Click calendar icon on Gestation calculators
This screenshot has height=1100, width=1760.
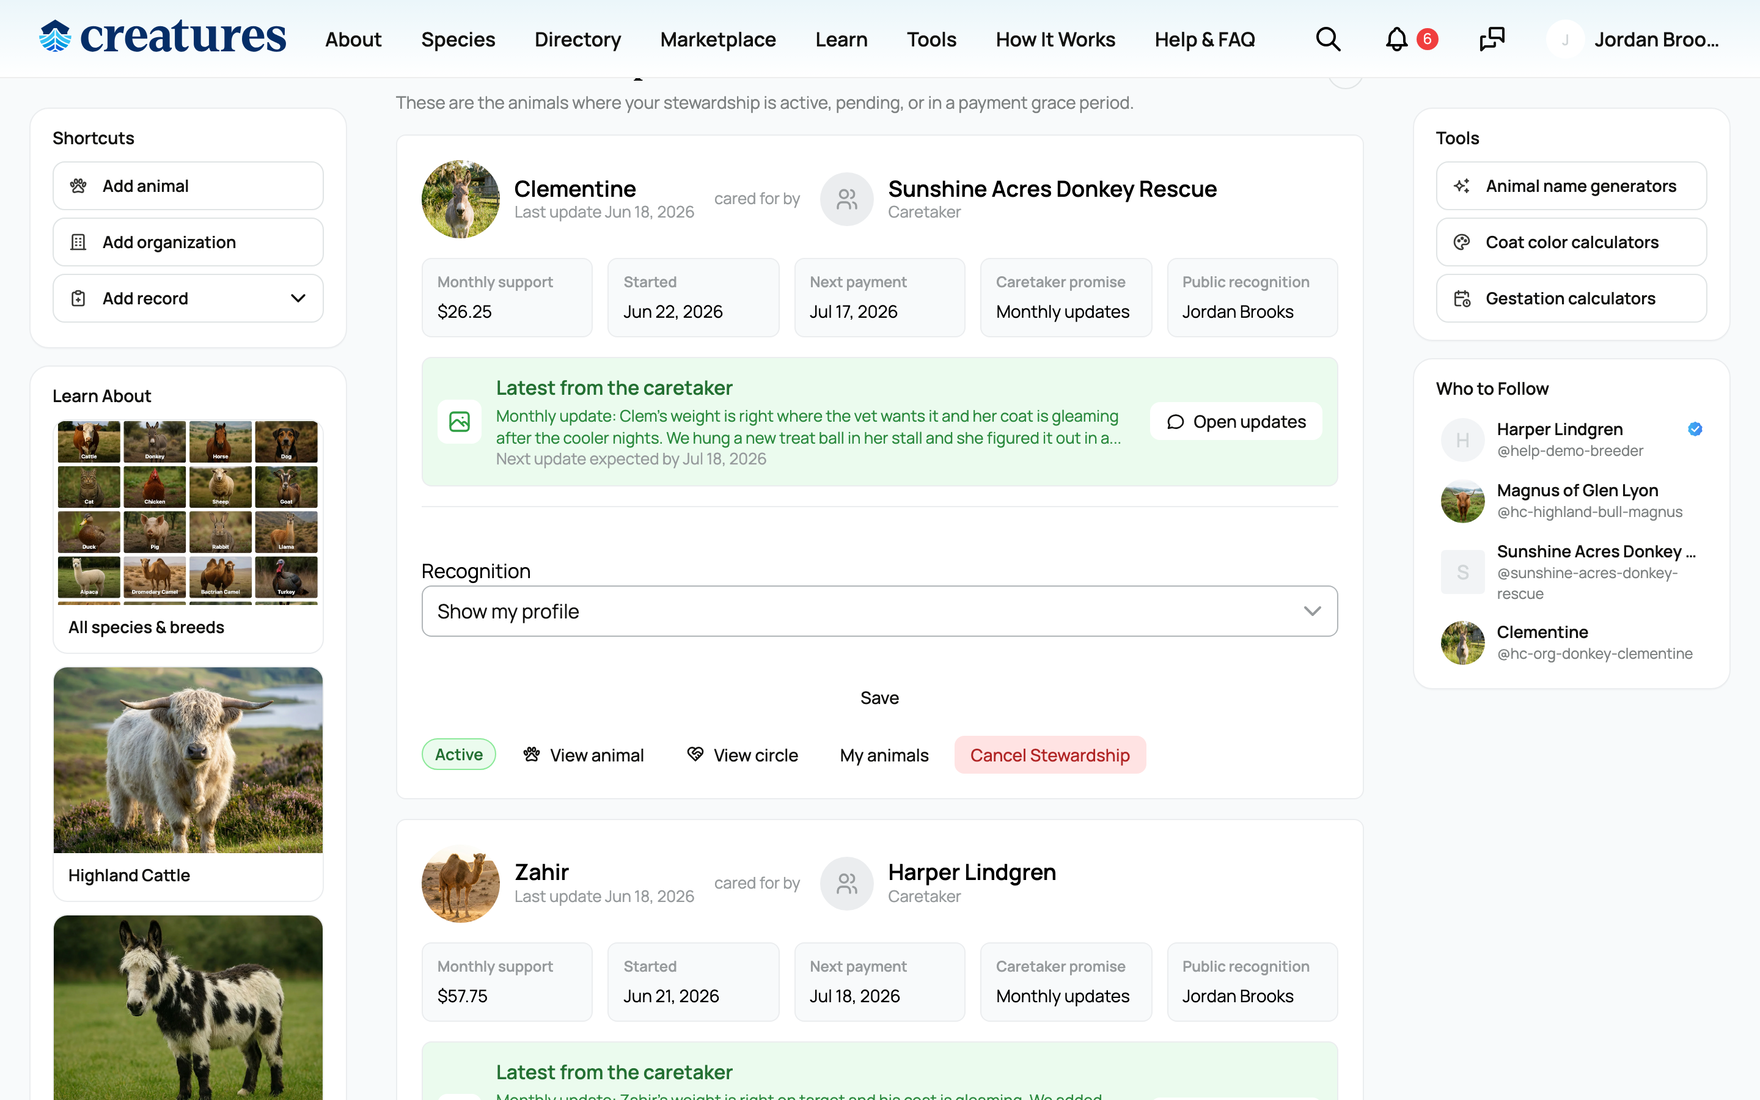pos(1462,298)
